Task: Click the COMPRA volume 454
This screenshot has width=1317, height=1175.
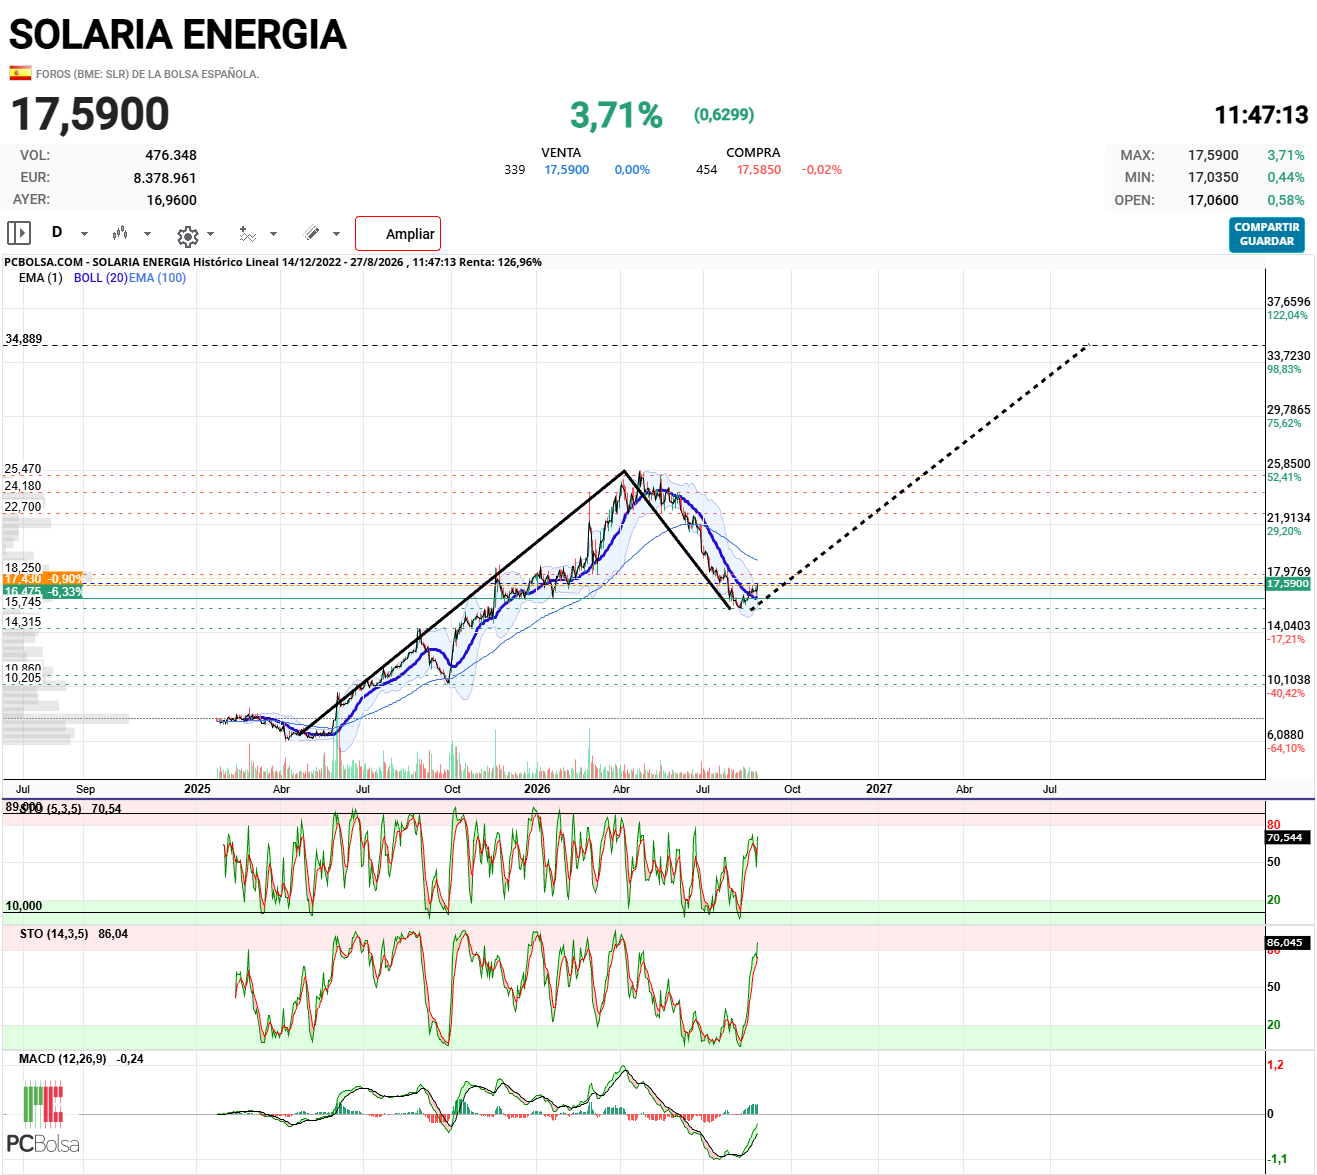Action: coord(707,170)
